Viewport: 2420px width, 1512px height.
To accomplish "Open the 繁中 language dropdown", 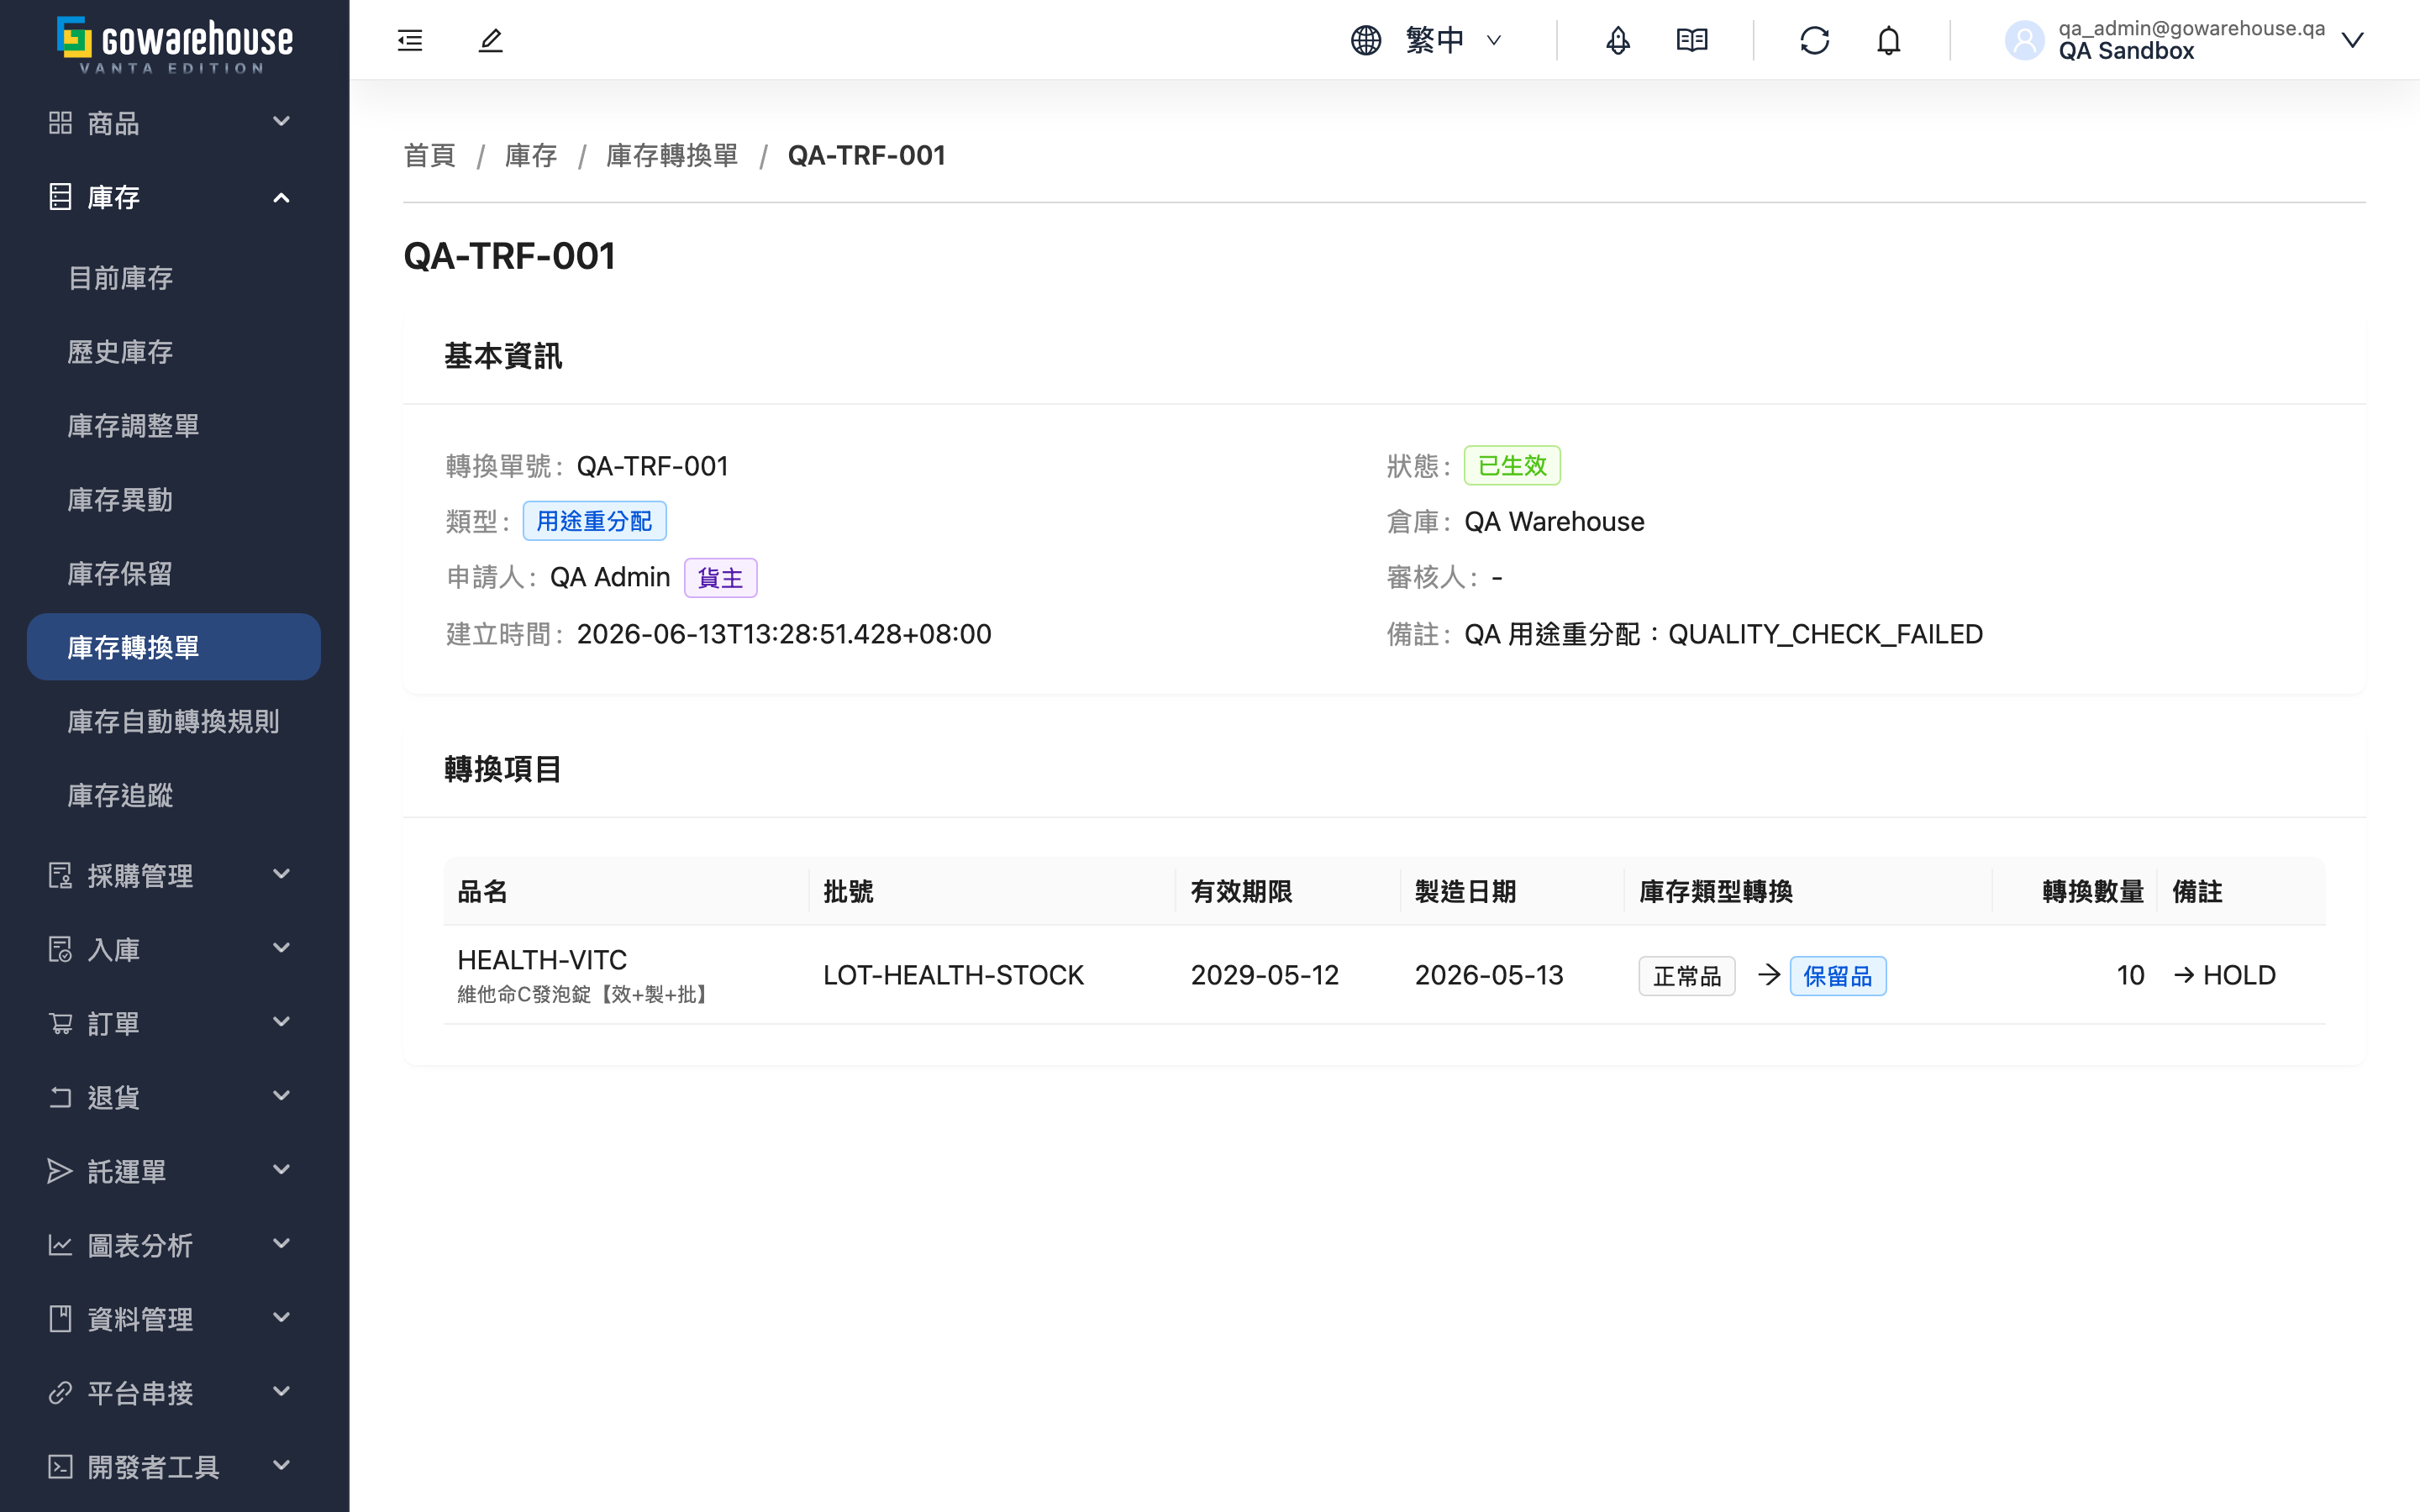I will (x=1453, y=40).
